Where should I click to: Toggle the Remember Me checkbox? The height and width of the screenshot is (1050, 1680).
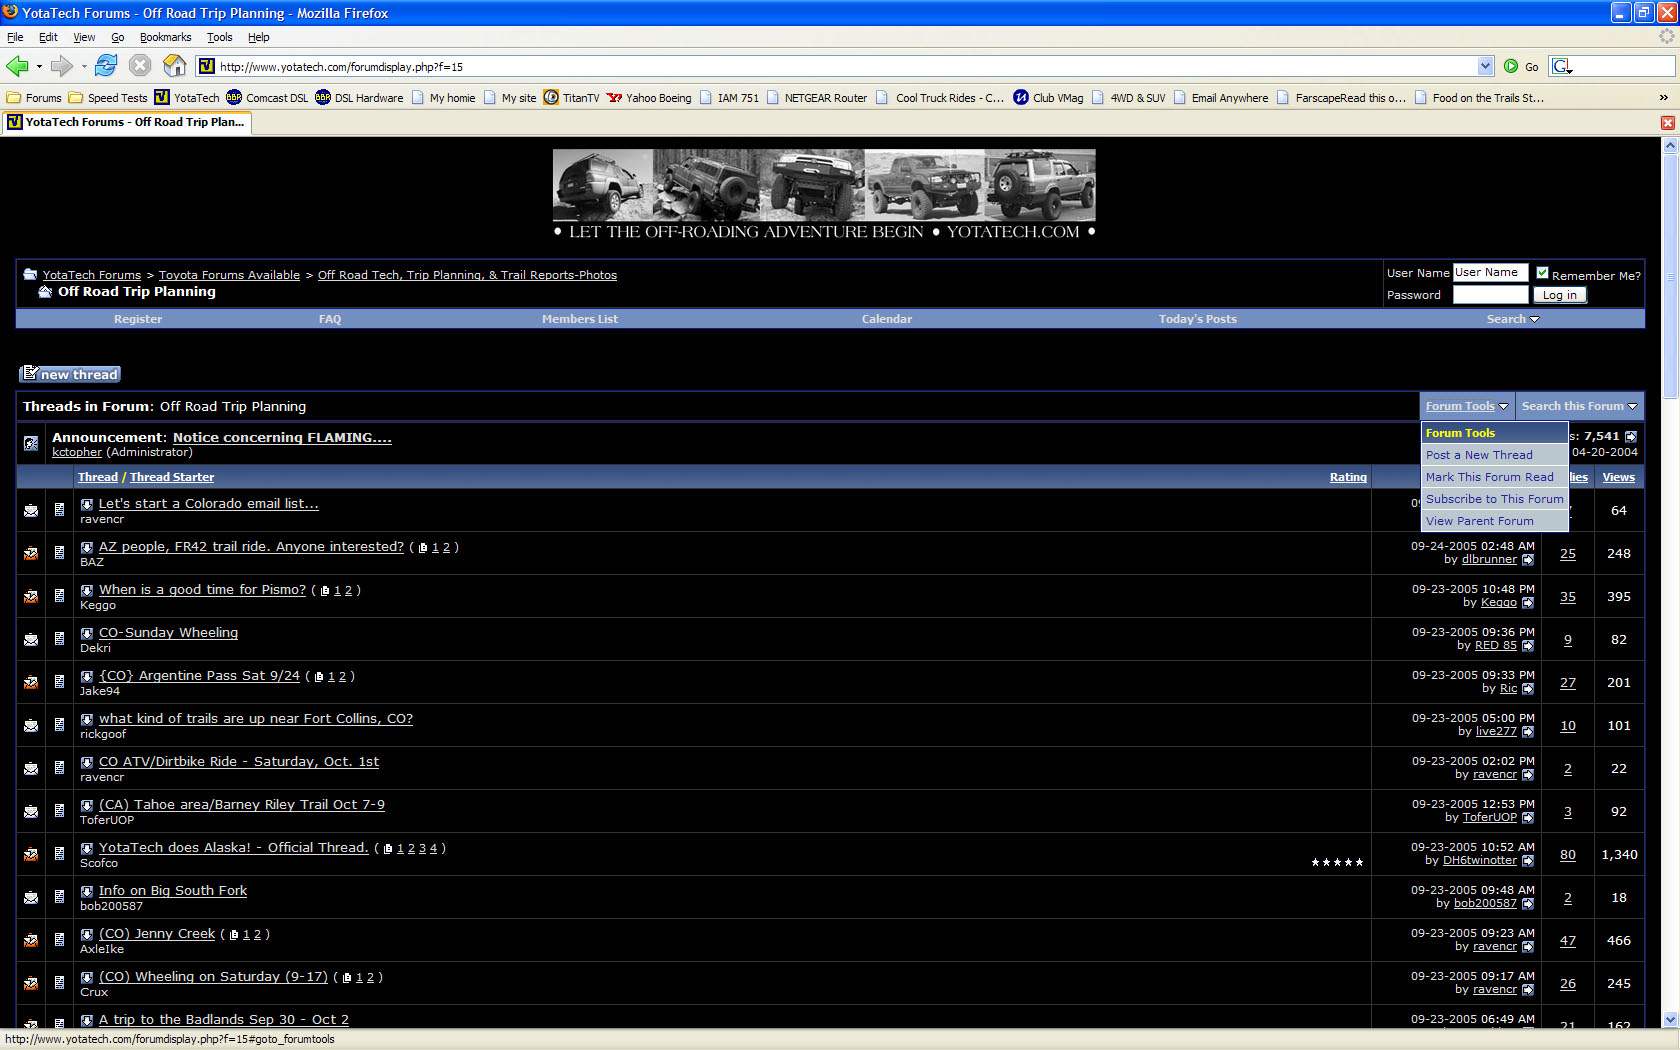coord(1542,273)
